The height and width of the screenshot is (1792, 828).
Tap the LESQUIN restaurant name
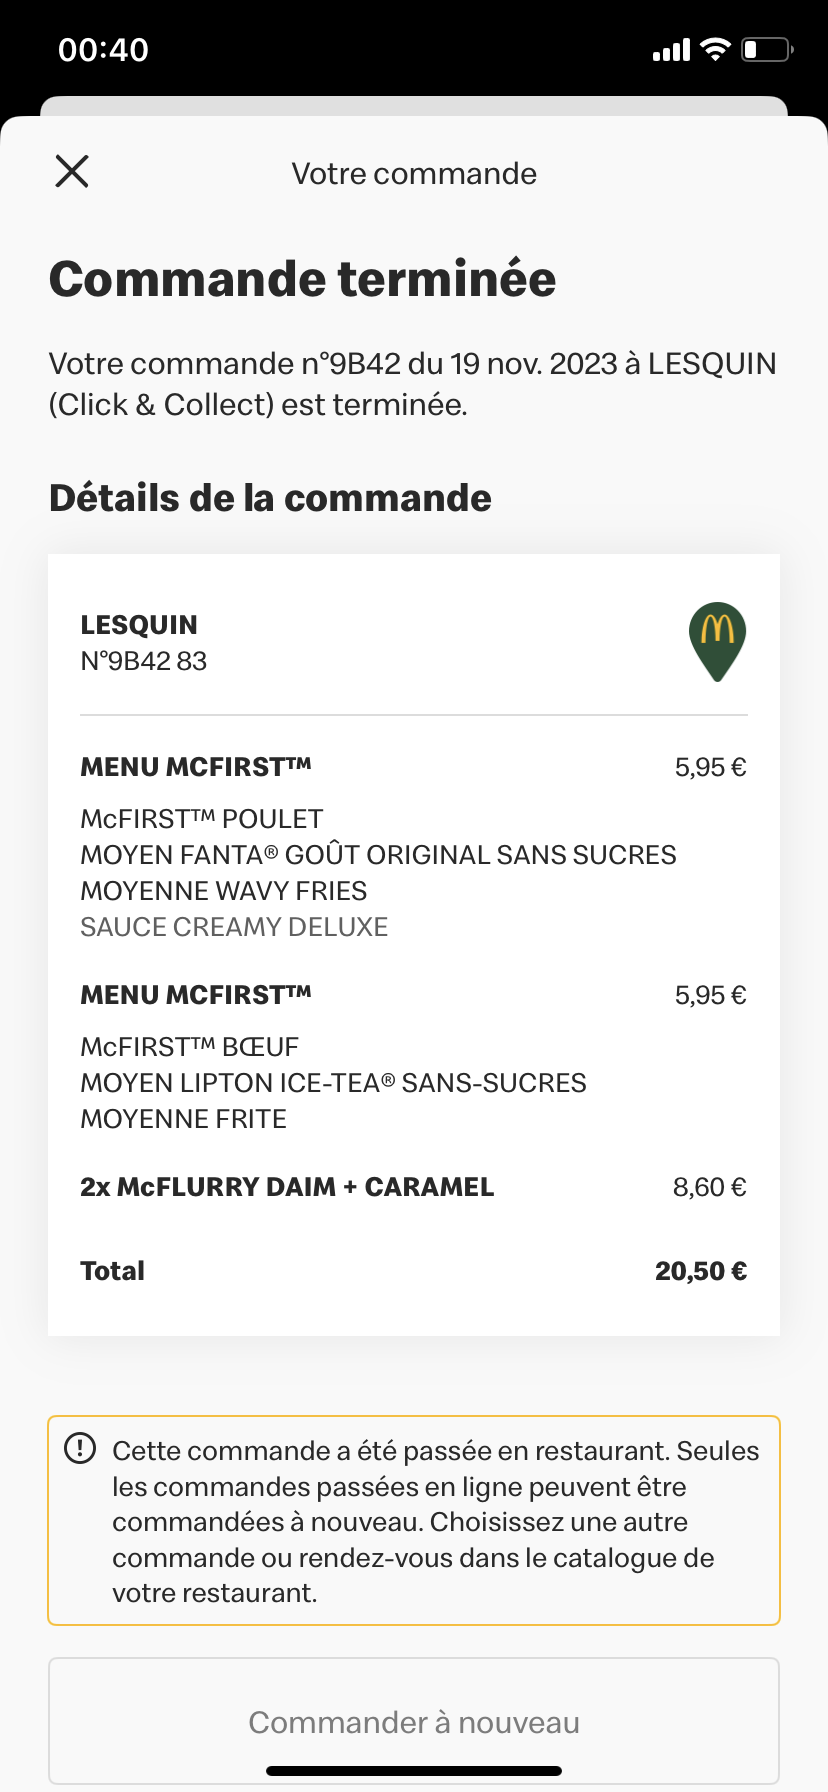[139, 625]
